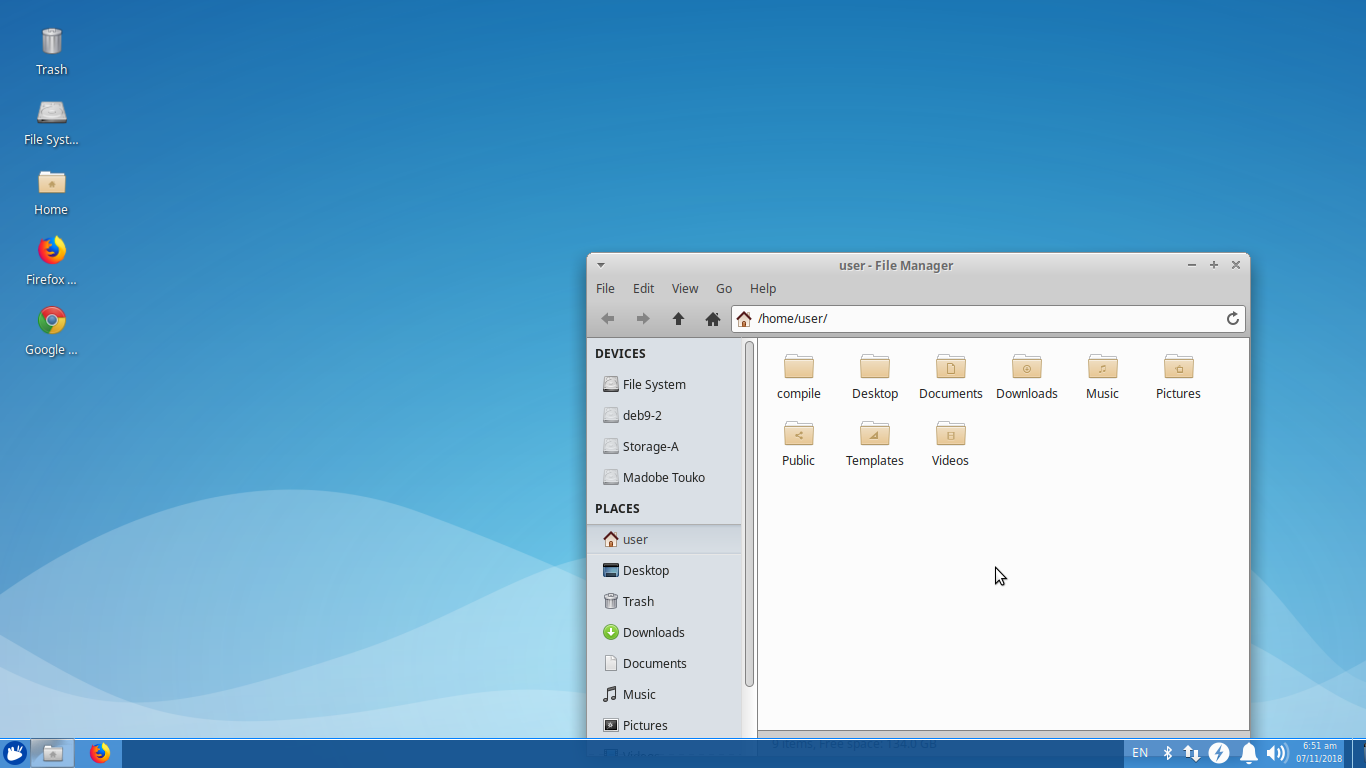Click the forward navigation arrow
The height and width of the screenshot is (768, 1366).
(x=643, y=319)
